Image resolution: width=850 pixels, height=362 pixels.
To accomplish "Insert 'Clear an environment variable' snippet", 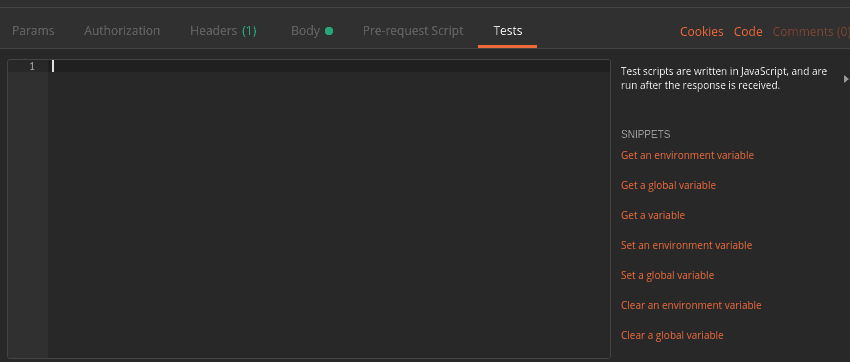I will click(691, 305).
